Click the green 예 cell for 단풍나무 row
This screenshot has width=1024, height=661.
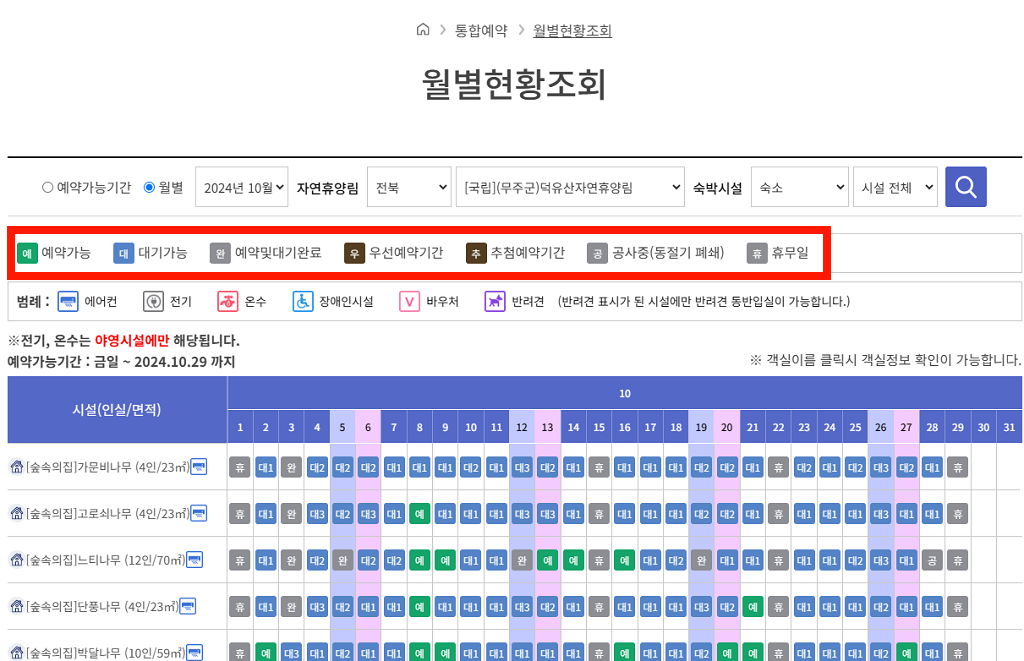[419, 606]
